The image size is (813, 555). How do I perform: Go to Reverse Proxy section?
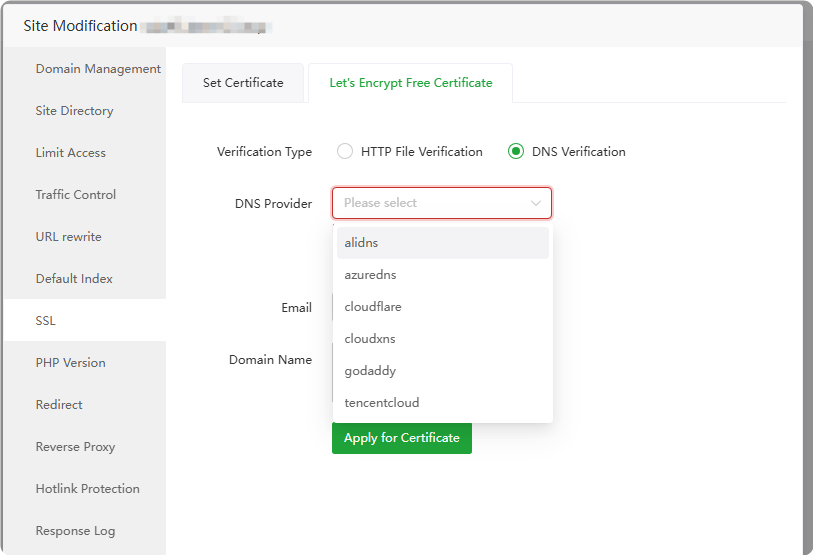pyautogui.click(x=76, y=447)
